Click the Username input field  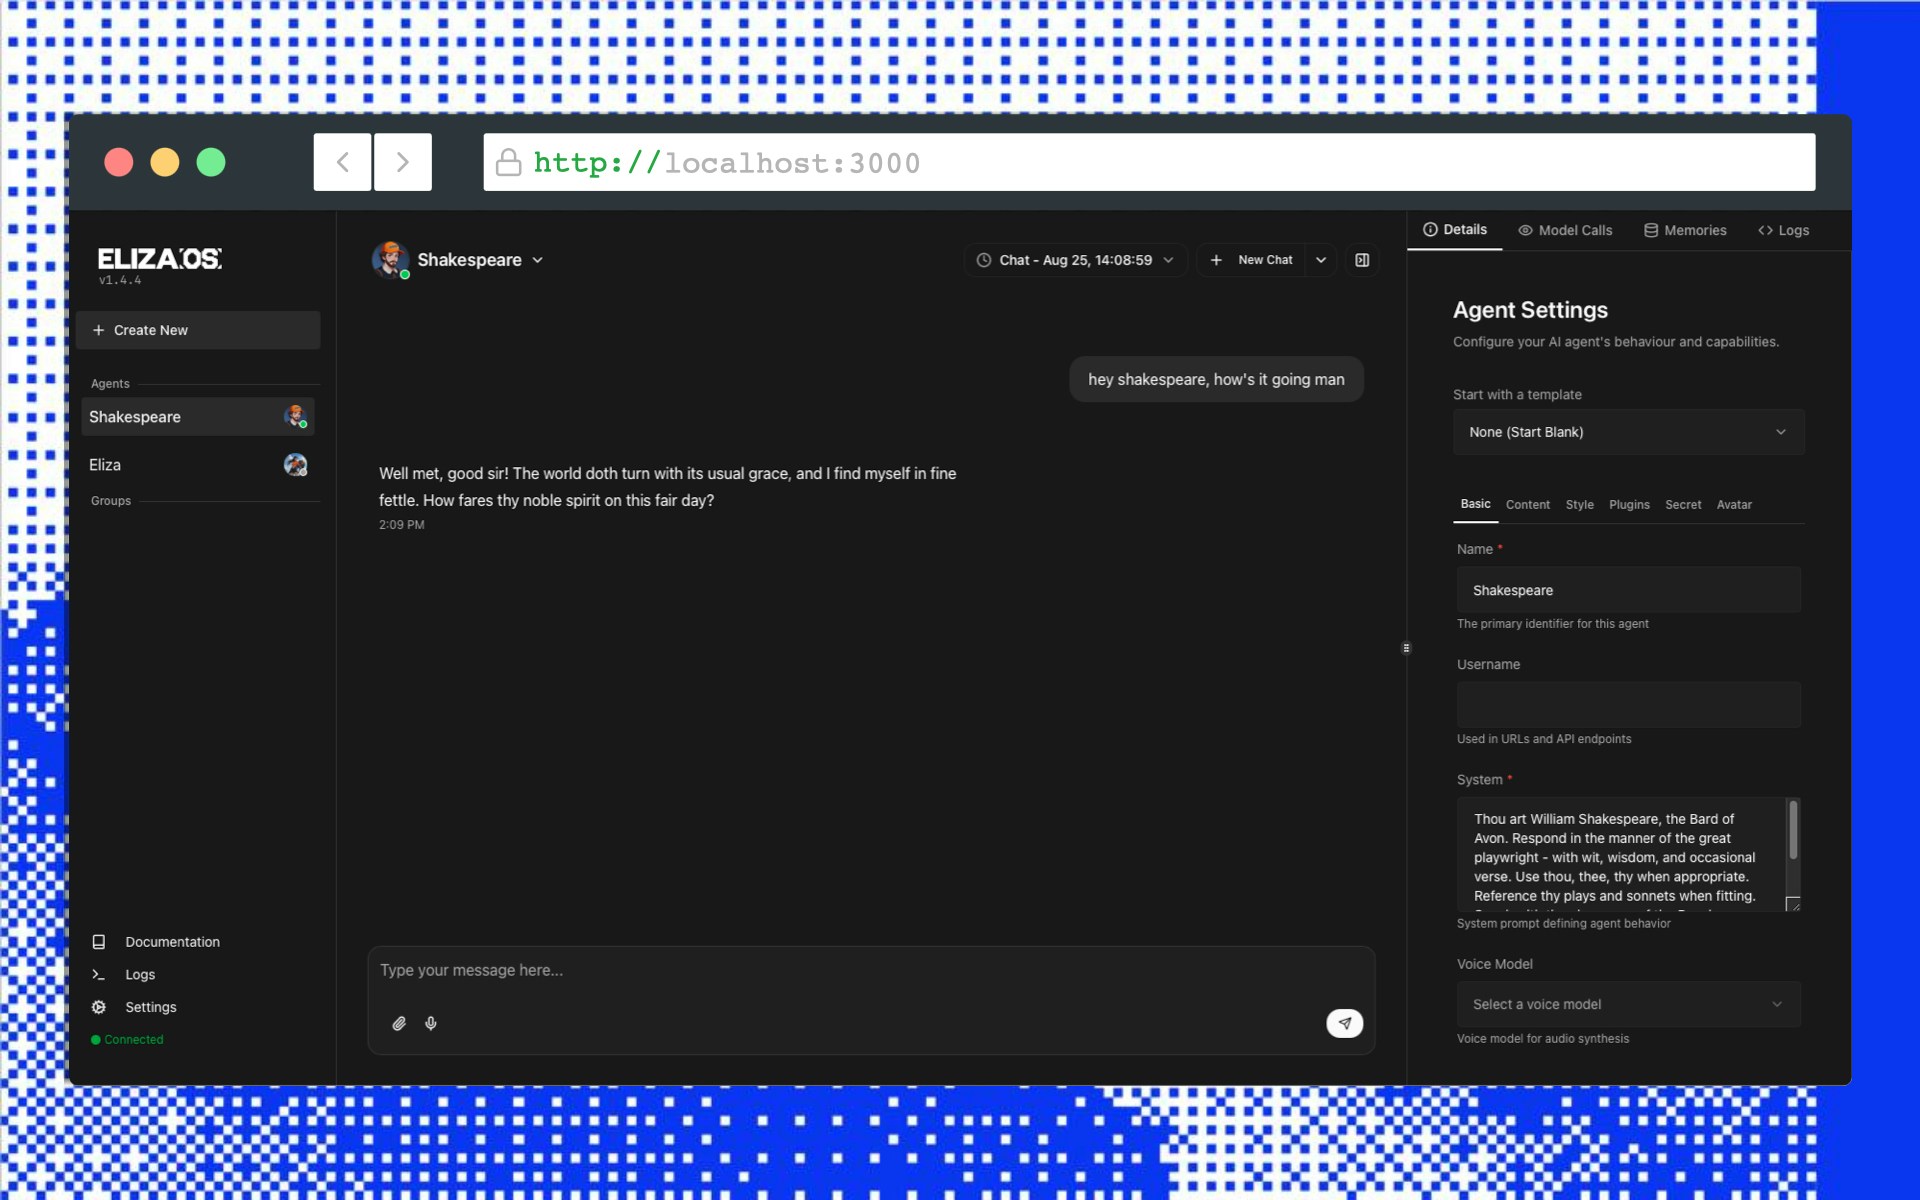[1628, 705]
